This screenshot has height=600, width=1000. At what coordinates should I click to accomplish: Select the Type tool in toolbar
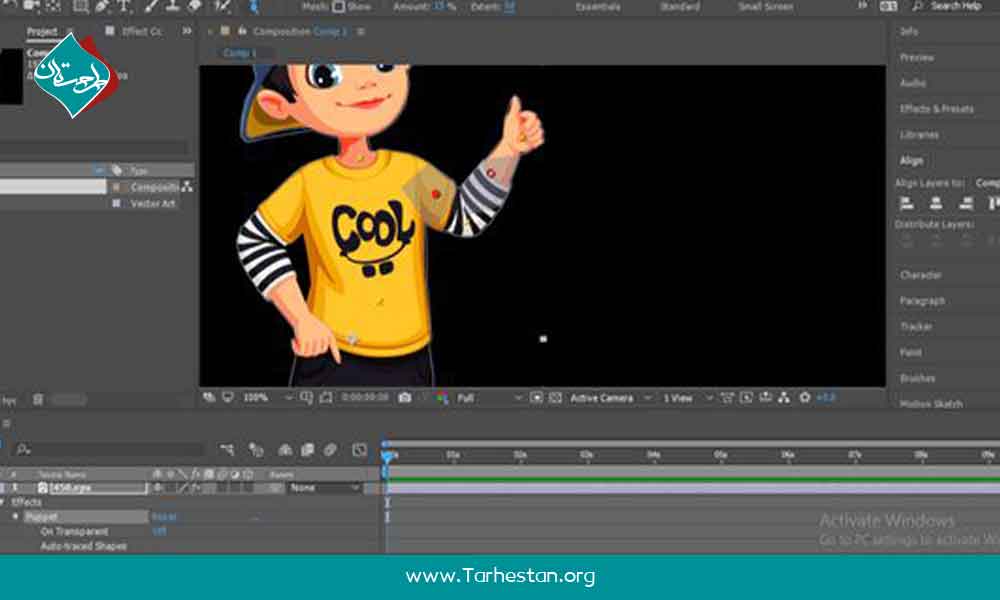click(x=124, y=6)
